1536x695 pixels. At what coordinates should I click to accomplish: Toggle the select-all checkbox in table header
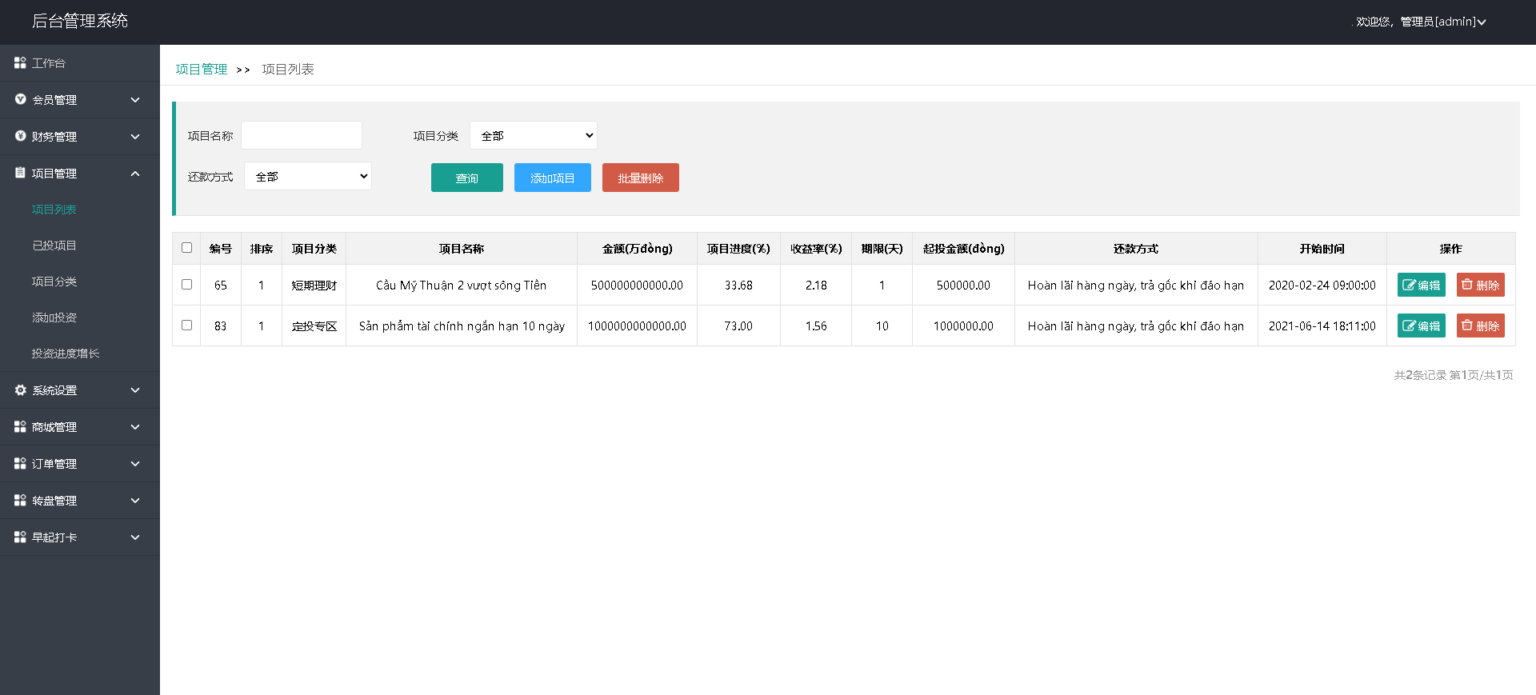tap(187, 248)
